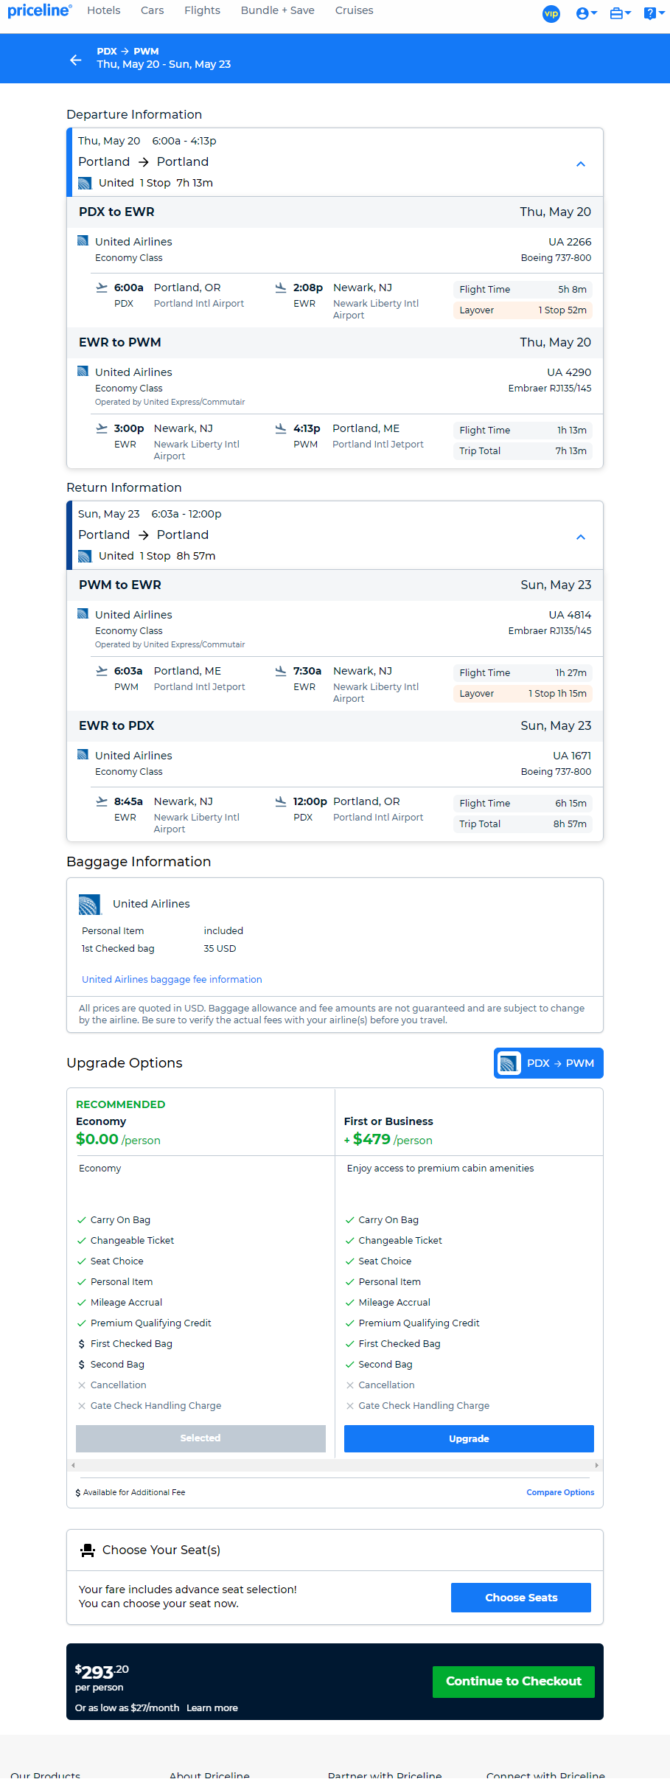This screenshot has width=670, height=1779.
Task: Click the back arrow in blue header
Action: pyautogui.click(x=76, y=60)
